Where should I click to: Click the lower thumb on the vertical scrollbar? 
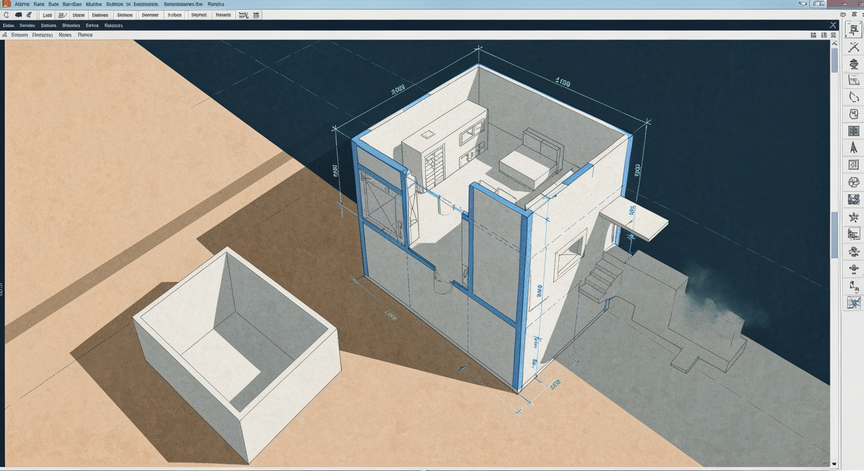(834, 235)
